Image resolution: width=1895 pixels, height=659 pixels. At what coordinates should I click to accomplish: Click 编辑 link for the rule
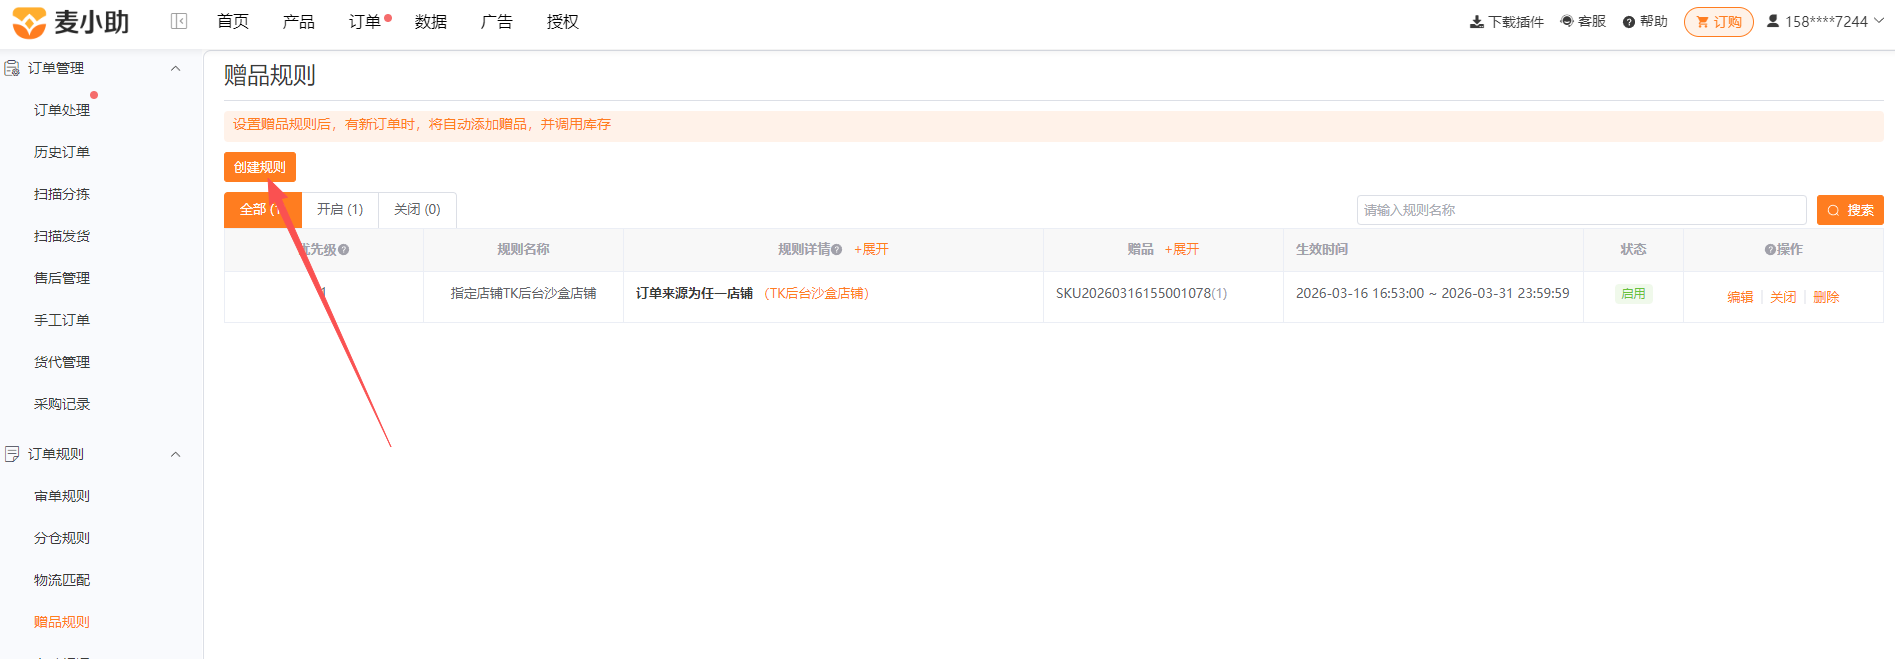coord(1740,297)
